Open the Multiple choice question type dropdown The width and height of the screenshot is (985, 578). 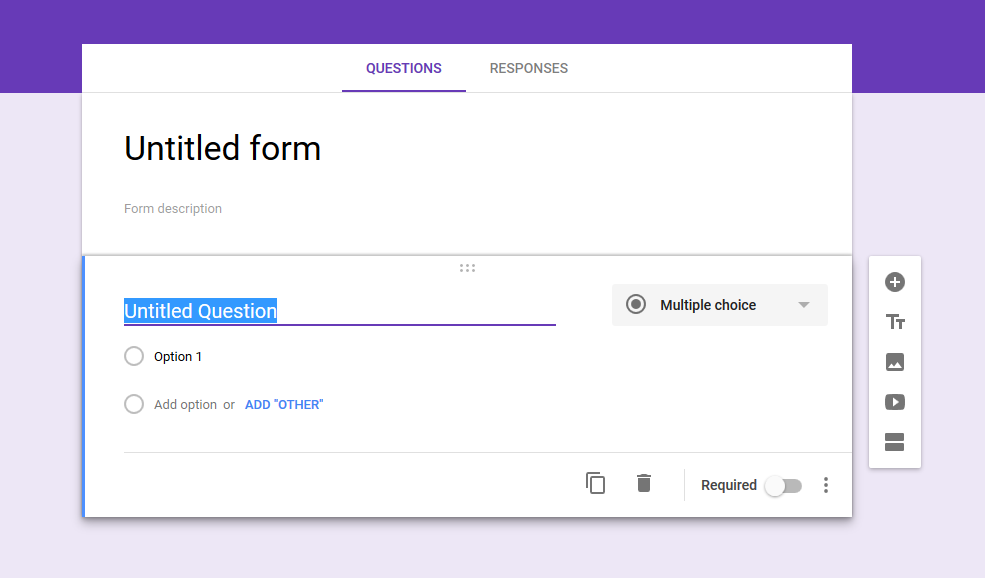point(719,305)
